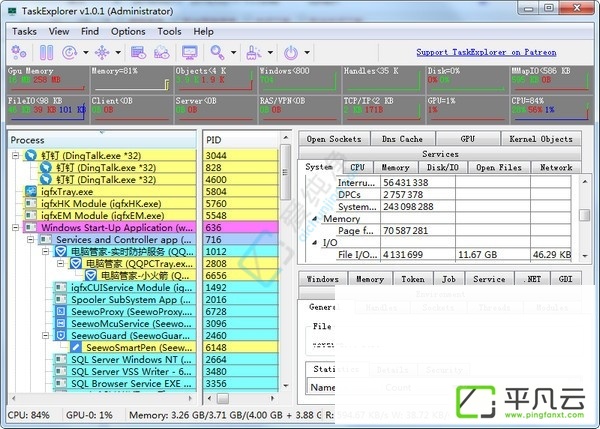Open the Help menu
The height and width of the screenshot is (429, 600).
204,31
